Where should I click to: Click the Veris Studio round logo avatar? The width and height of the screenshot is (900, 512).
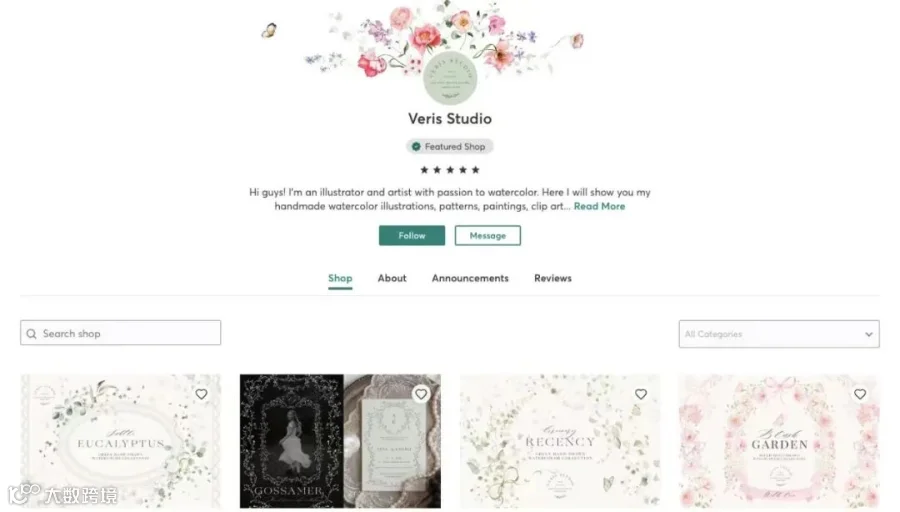[450, 77]
